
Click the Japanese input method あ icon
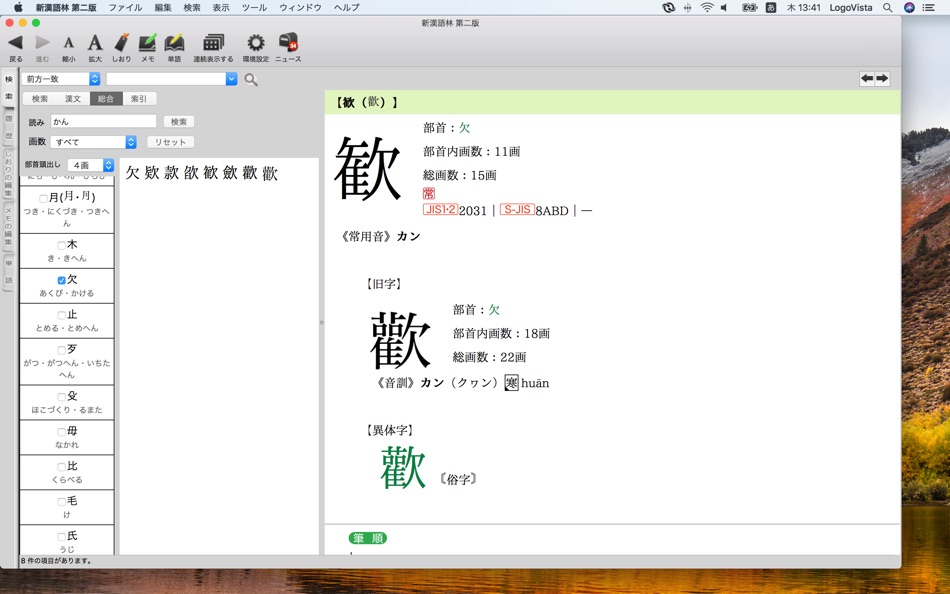(771, 8)
